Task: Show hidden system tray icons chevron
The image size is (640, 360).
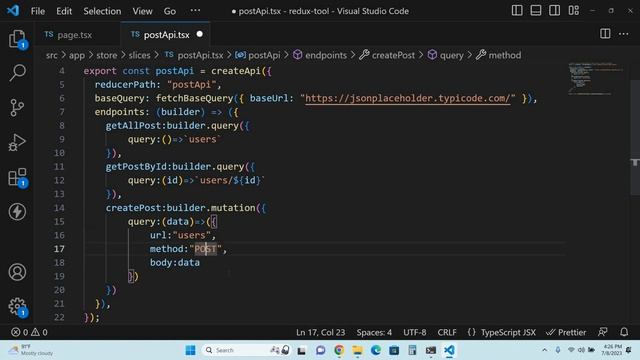Action: (x=544, y=350)
